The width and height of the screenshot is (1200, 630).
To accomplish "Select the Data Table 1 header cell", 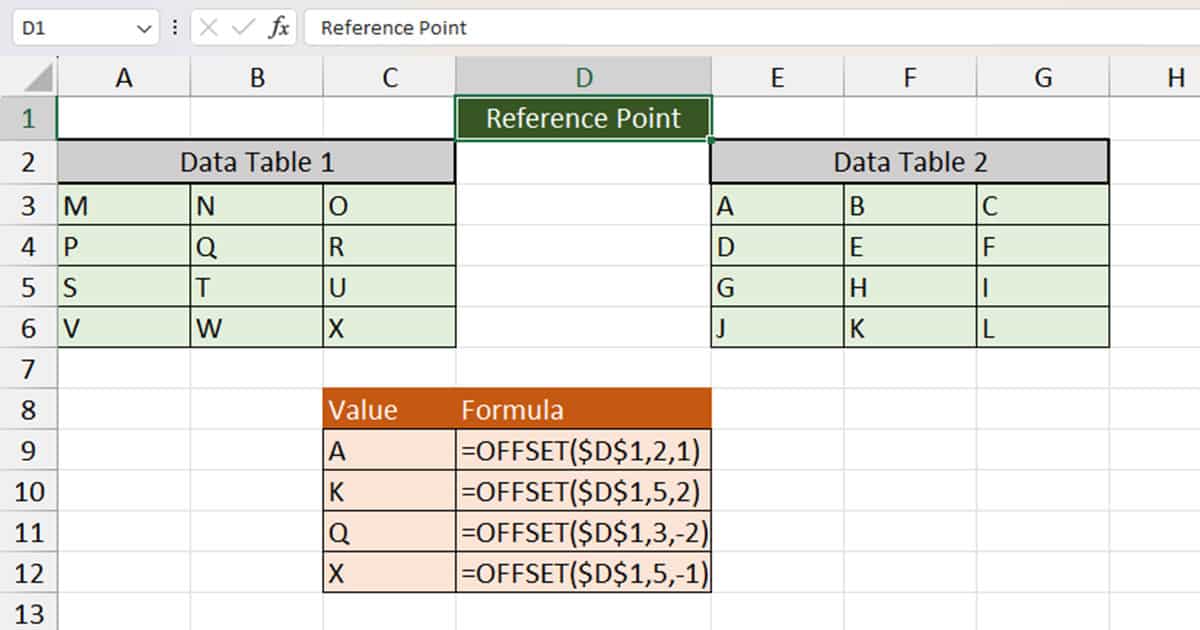I will coord(256,161).
